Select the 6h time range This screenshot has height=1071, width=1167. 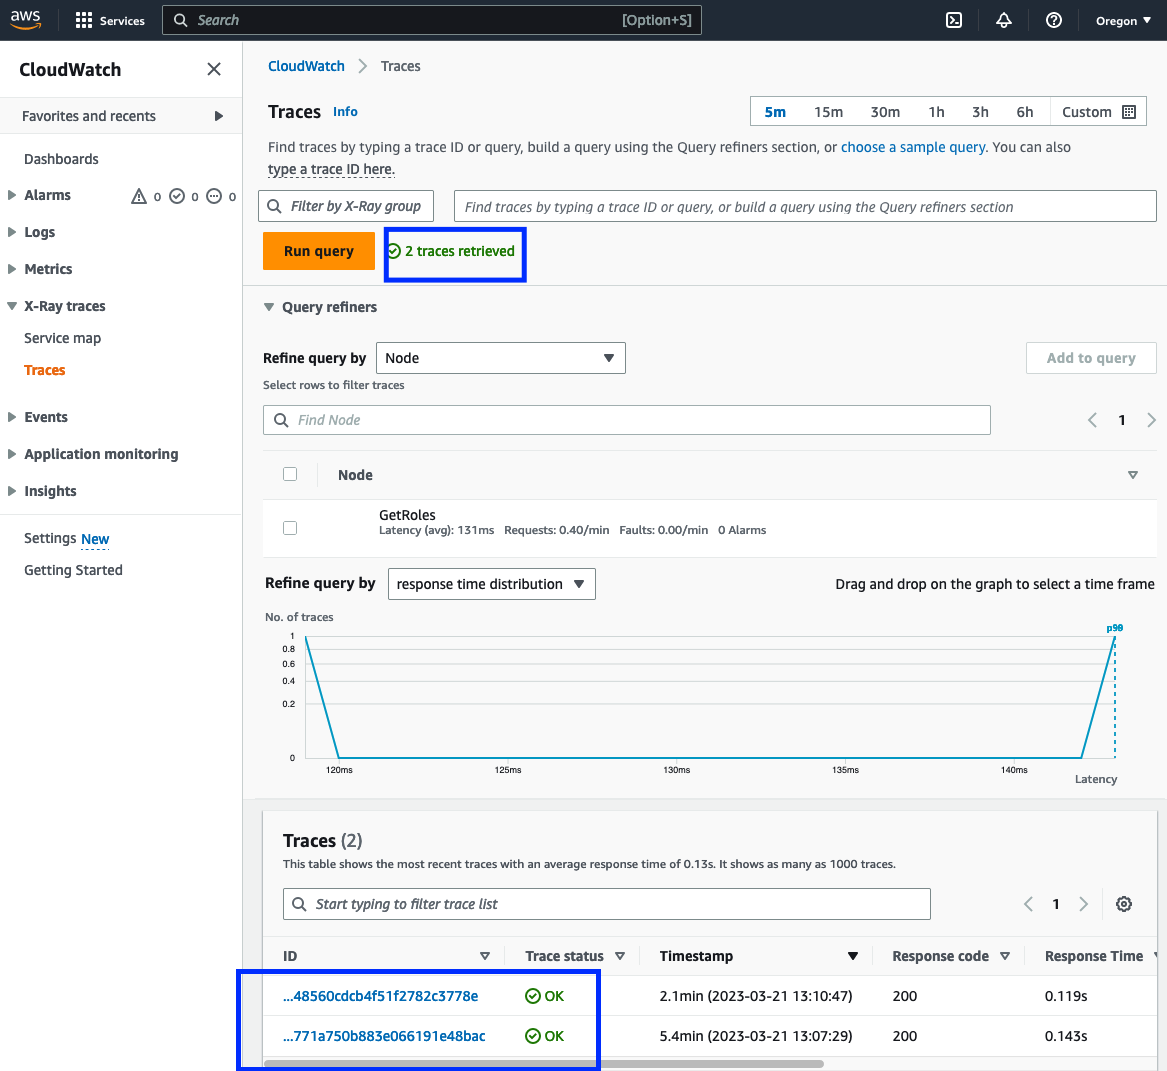click(x=1025, y=112)
